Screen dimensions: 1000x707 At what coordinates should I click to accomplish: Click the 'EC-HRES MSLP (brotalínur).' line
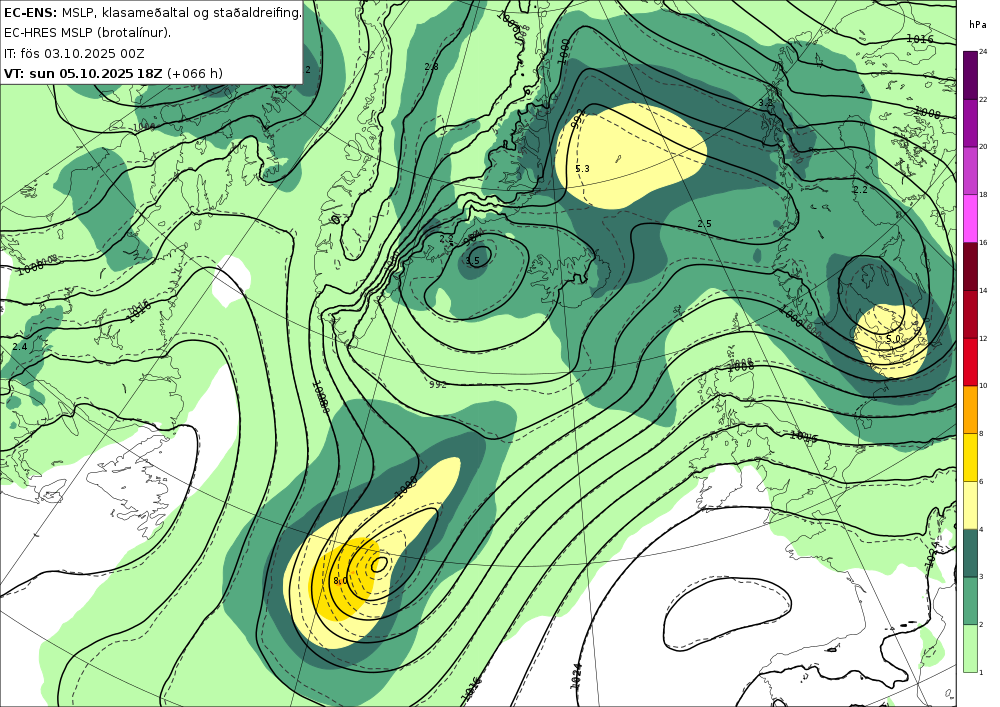tap(87, 33)
